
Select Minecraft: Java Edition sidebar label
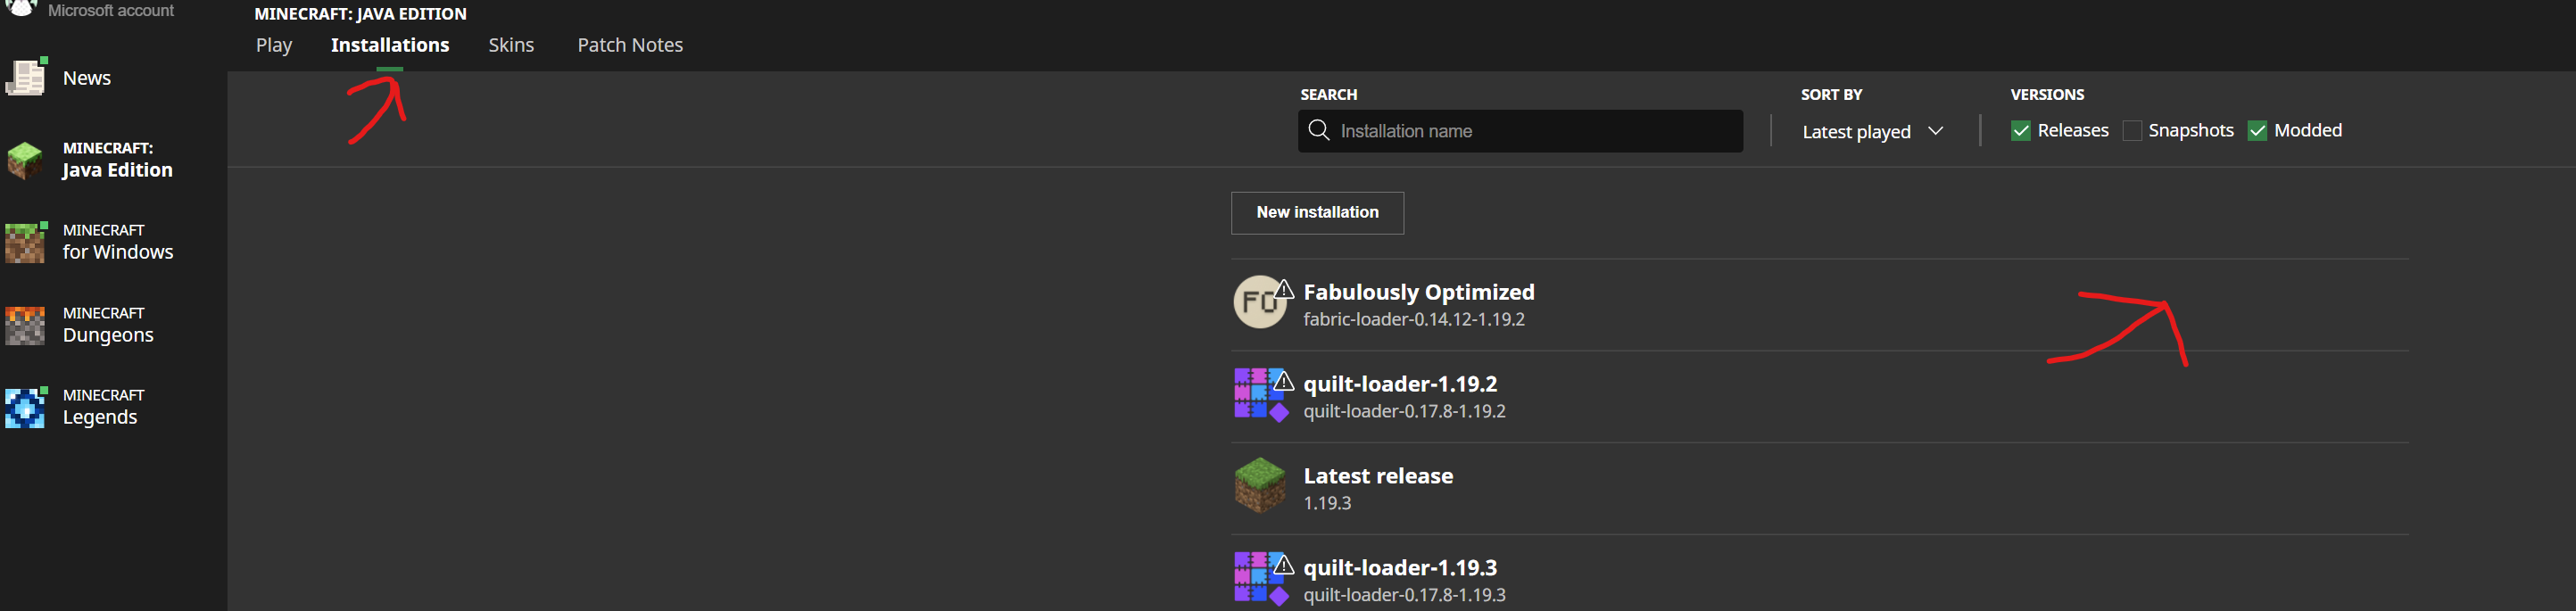[118, 160]
